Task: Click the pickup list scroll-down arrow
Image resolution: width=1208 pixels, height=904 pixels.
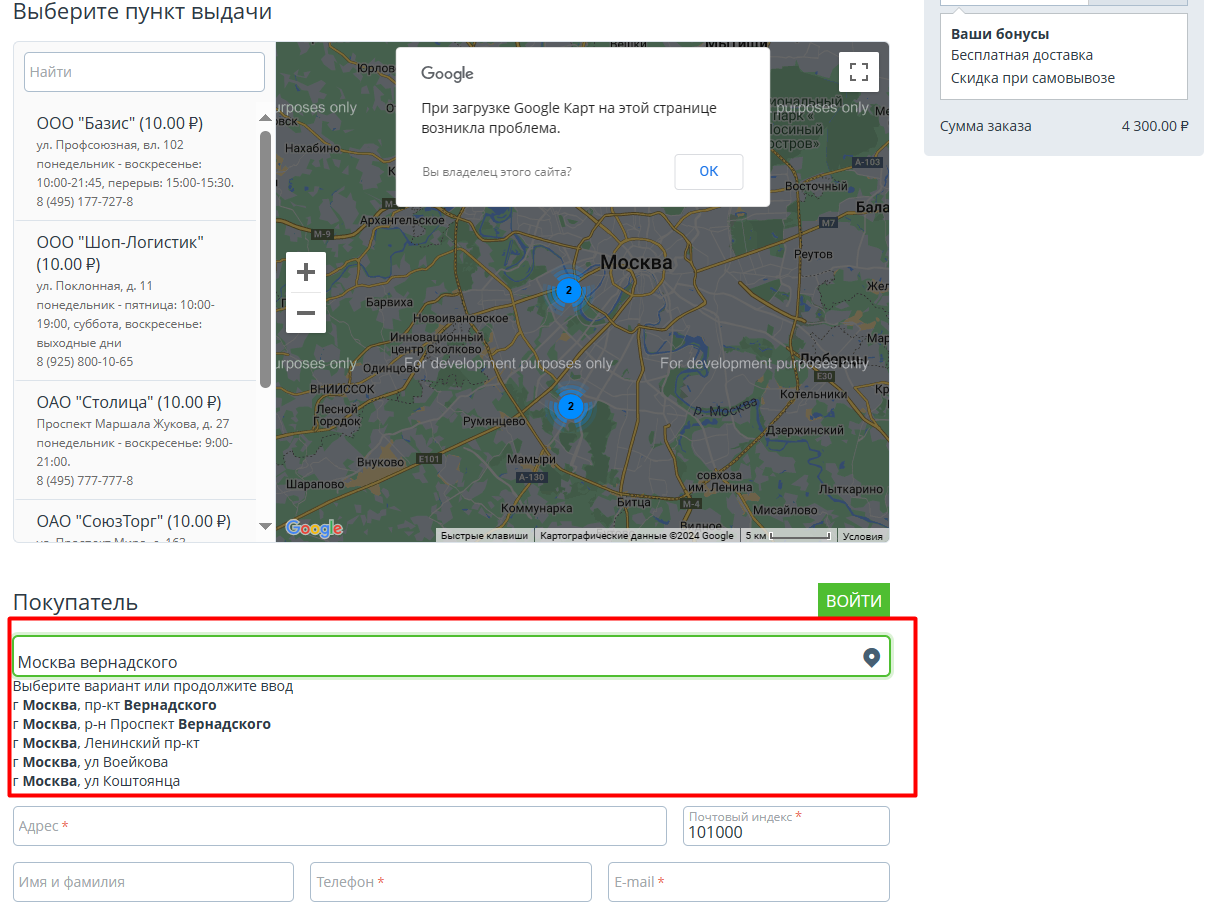Action: click(x=265, y=526)
